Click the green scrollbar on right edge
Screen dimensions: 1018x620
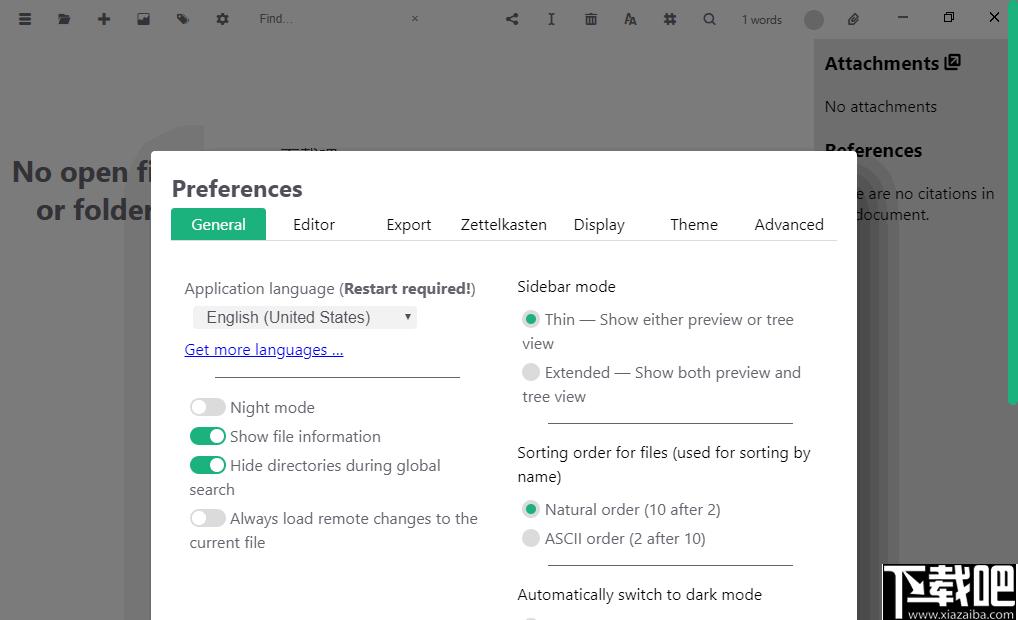(x=1013, y=201)
